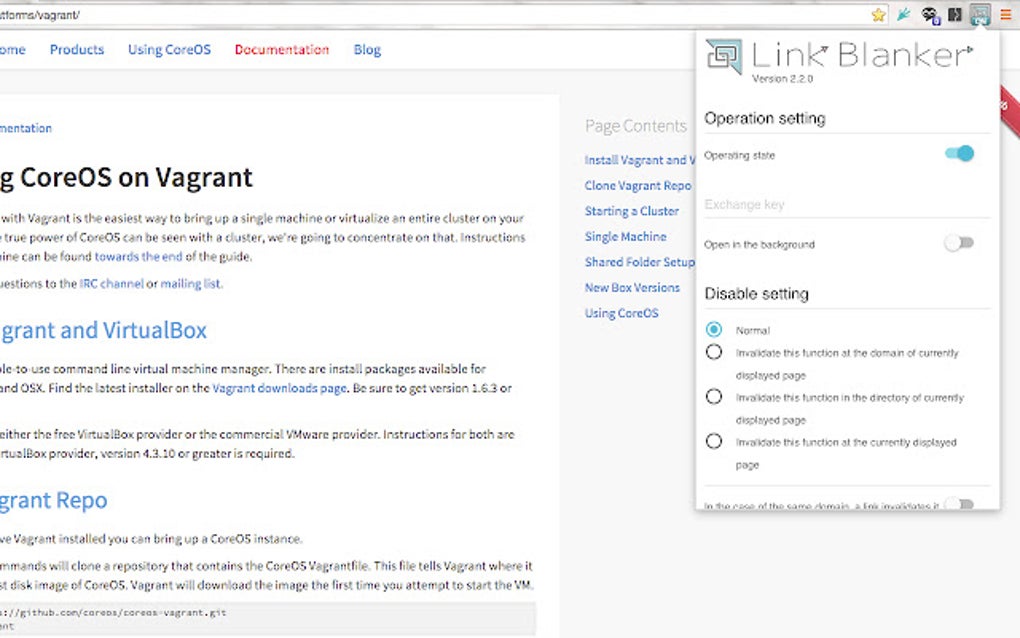Select the Normal disable setting
1020x638 pixels.
click(715, 329)
